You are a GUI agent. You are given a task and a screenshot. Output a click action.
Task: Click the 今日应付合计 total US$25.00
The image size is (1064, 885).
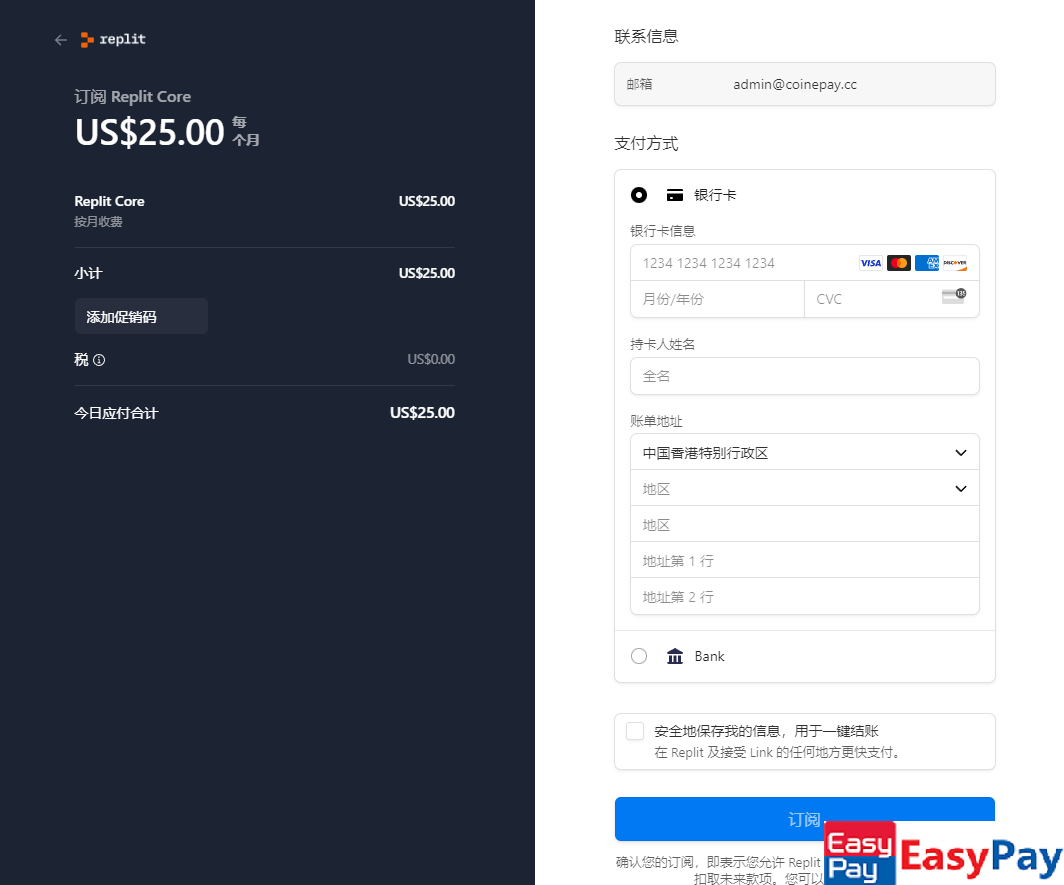(x=422, y=413)
